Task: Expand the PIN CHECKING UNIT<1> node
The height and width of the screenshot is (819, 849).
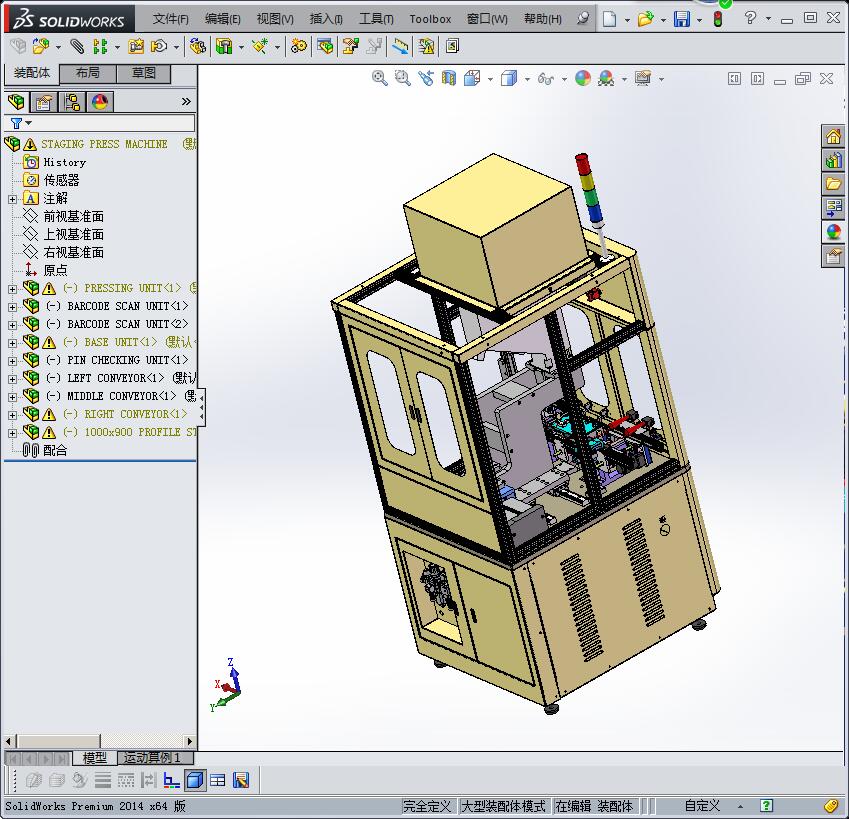Action: coord(12,361)
